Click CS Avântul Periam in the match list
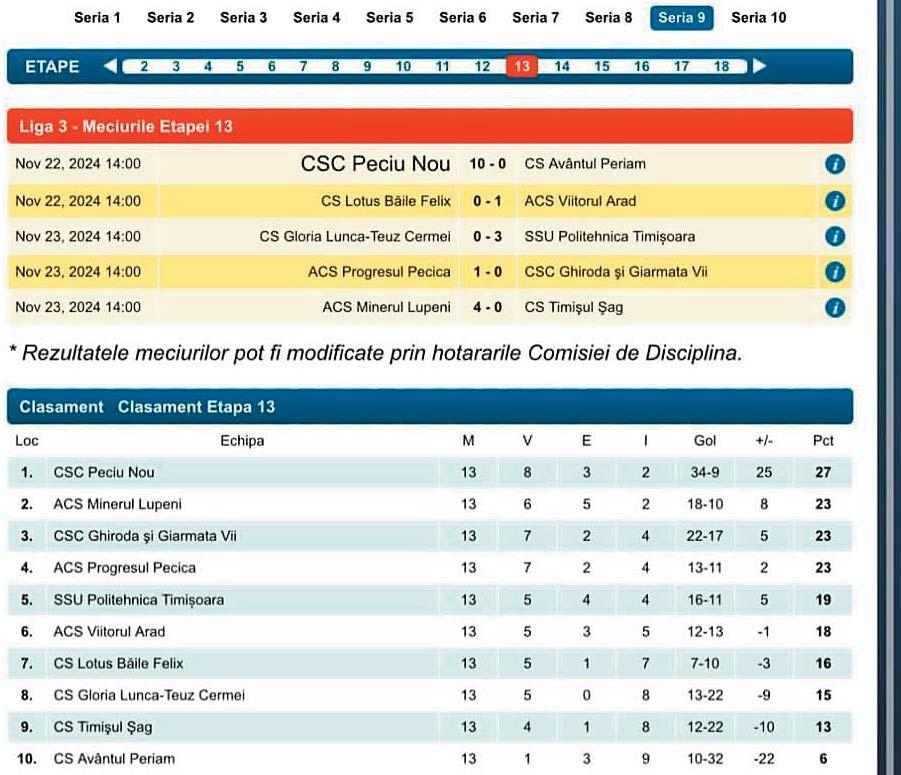 pos(585,164)
